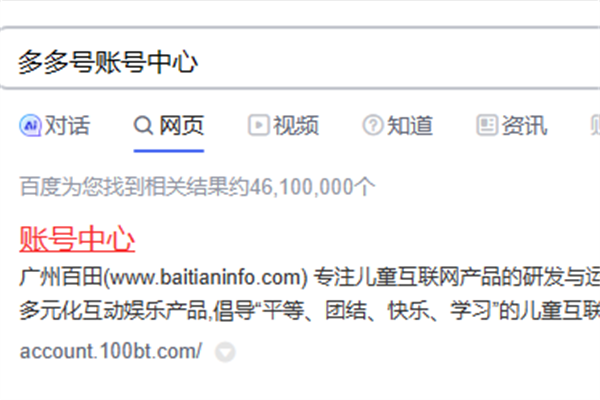Open the 账号中心 result link
The height and width of the screenshot is (400, 600).
(77, 239)
